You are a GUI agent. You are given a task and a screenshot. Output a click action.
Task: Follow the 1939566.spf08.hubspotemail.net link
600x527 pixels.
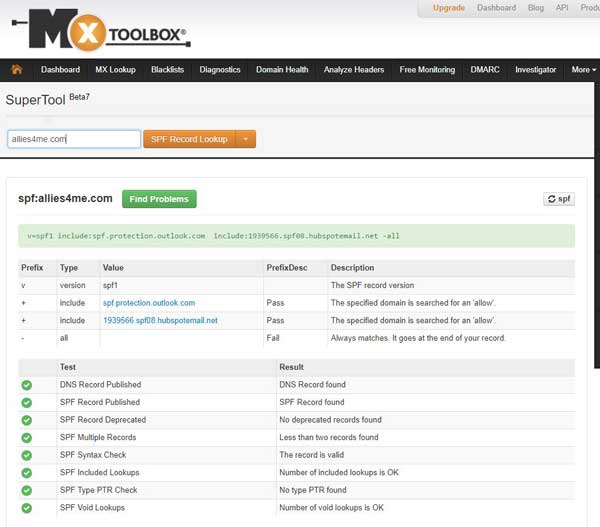pos(160,320)
